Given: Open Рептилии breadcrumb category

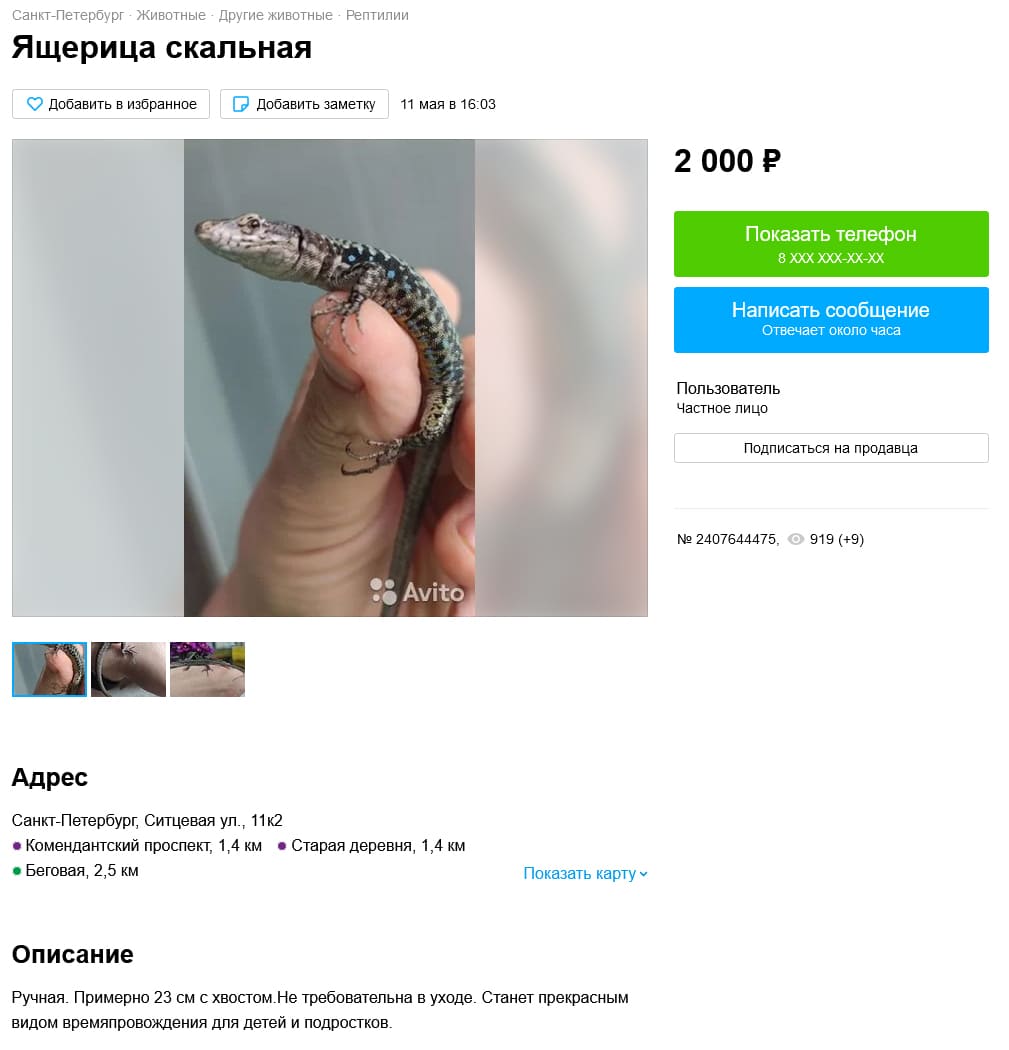Looking at the screenshot, I should 377,15.
